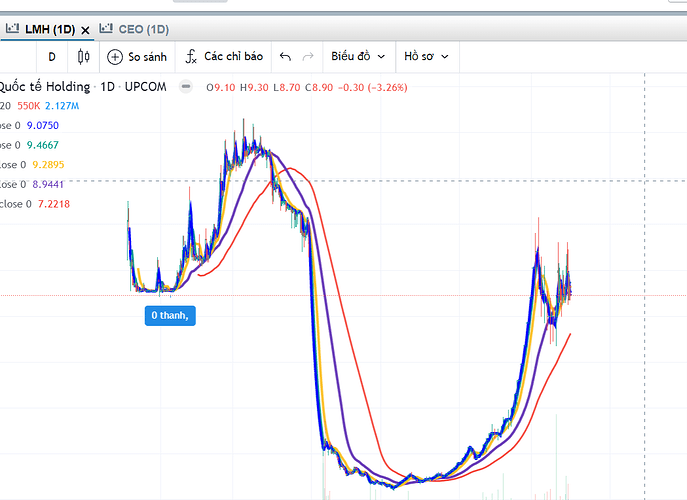Click the chart icon on LMH tab
687x500 pixels.
[12, 28]
